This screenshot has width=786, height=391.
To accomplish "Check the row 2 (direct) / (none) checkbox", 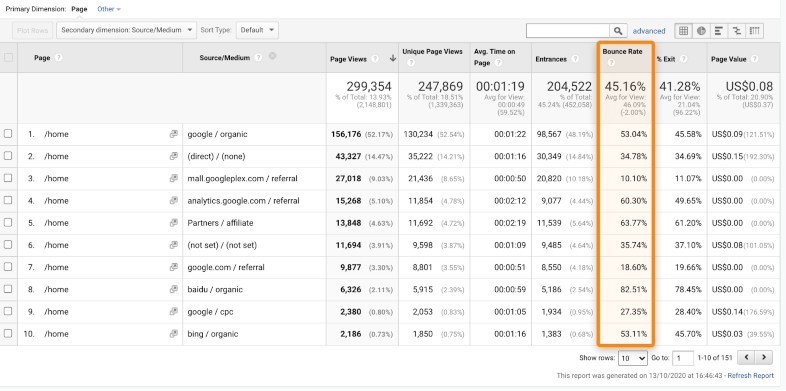I will tap(8, 156).
